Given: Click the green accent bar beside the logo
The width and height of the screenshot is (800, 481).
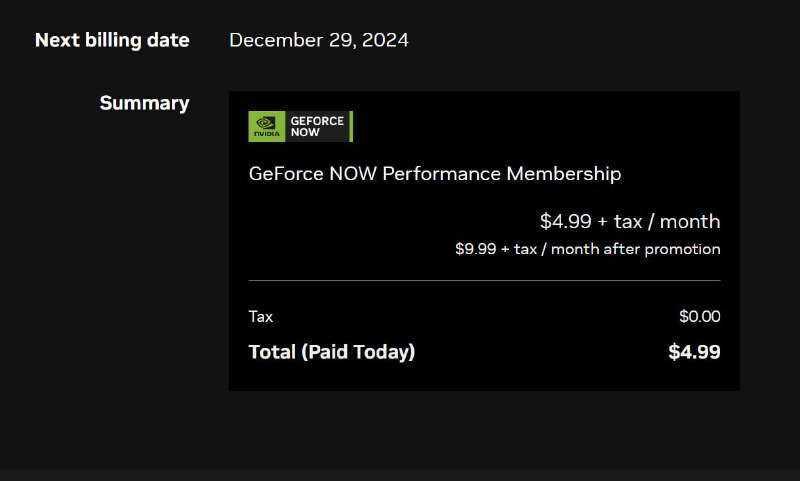Looking at the screenshot, I should pyautogui.click(x=351, y=126).
